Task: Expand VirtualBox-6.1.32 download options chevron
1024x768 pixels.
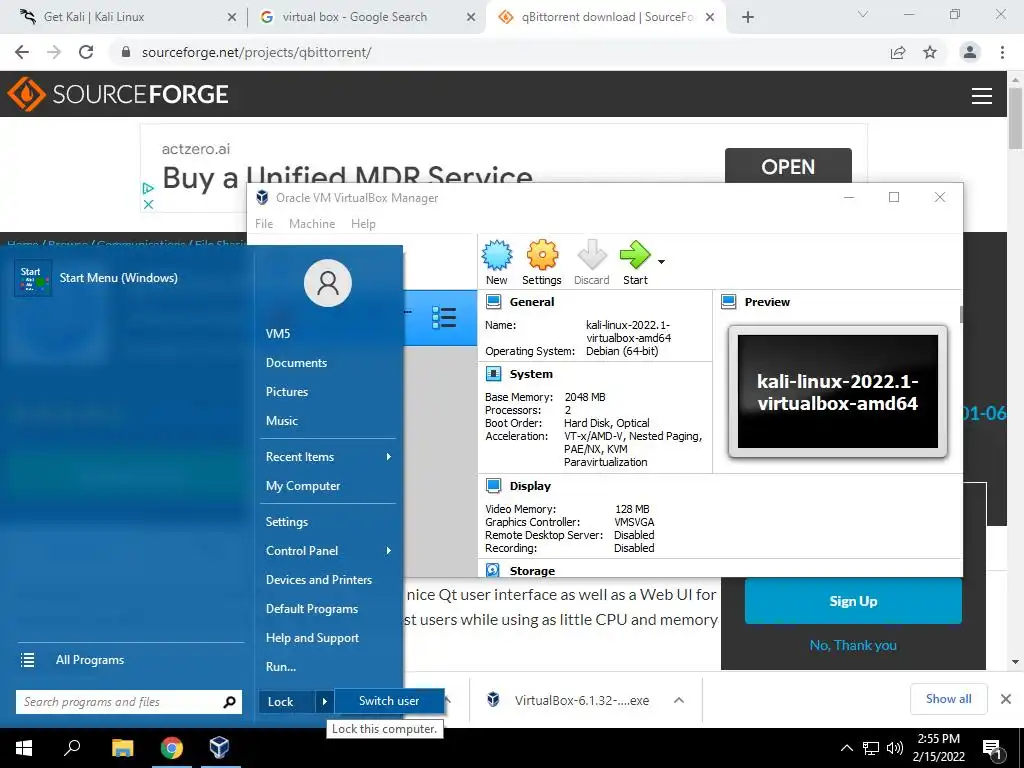Action: [x=679, y=700]
